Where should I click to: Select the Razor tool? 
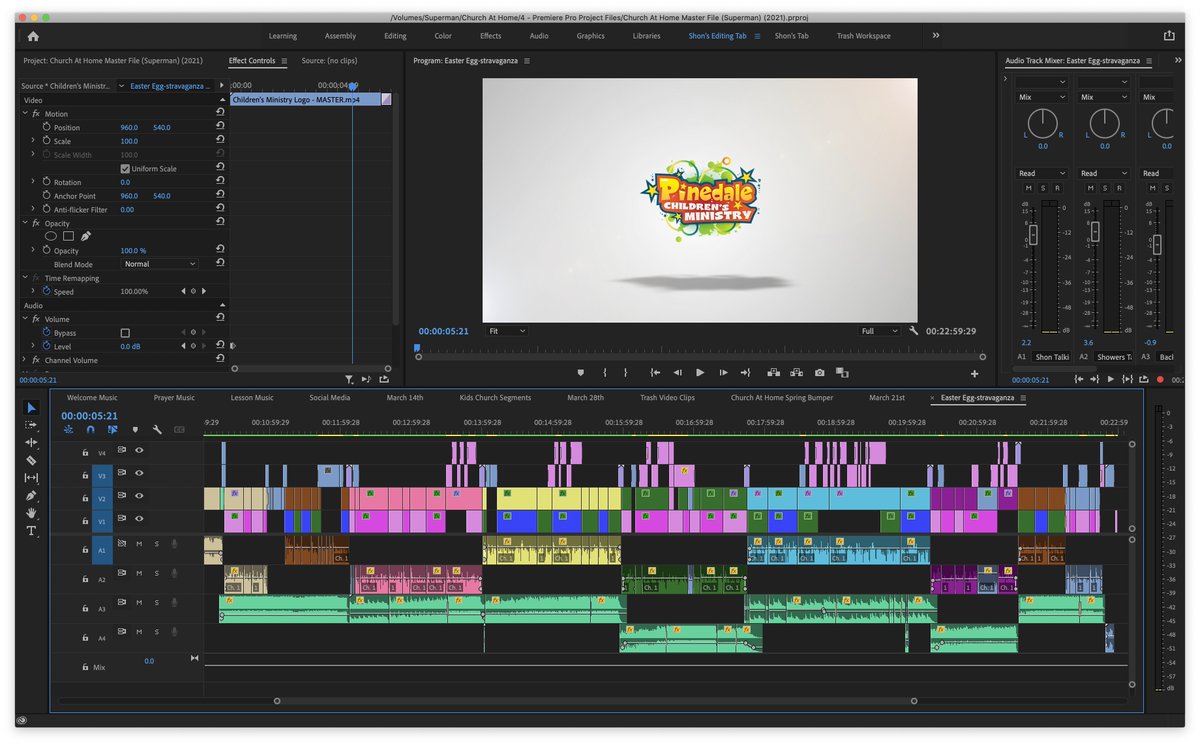31,460
